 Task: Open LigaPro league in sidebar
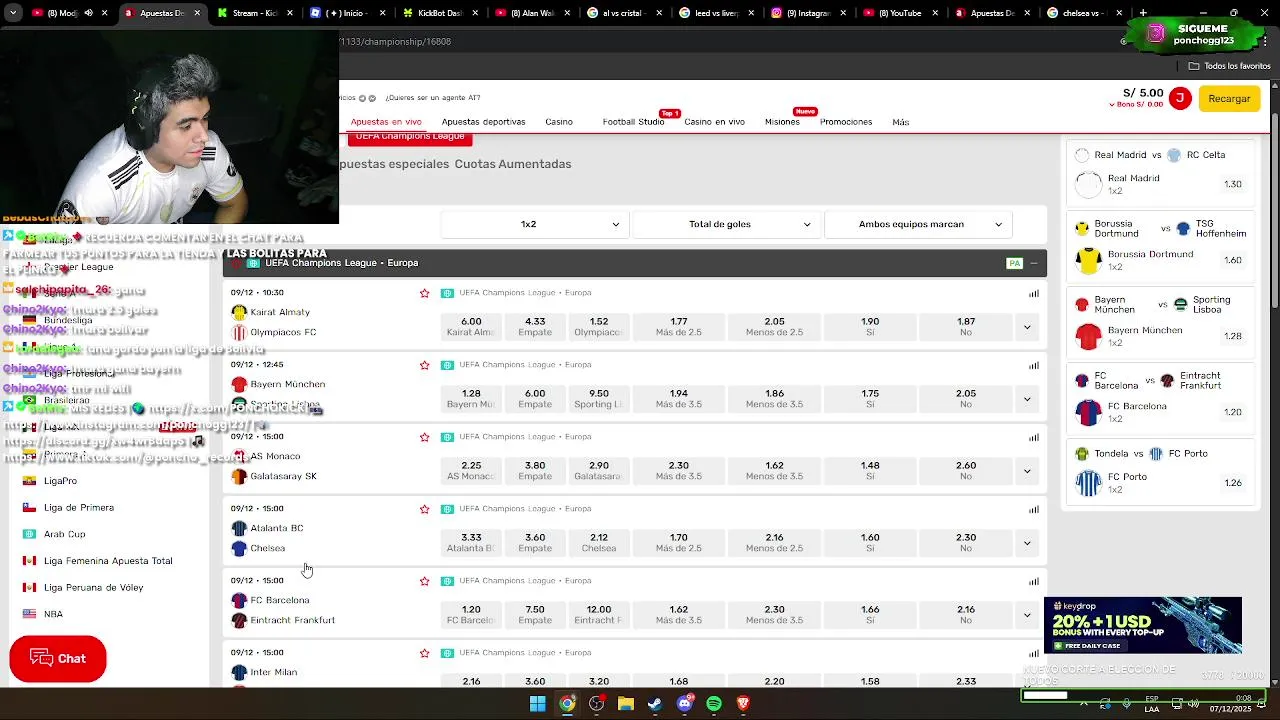point(61,481)
